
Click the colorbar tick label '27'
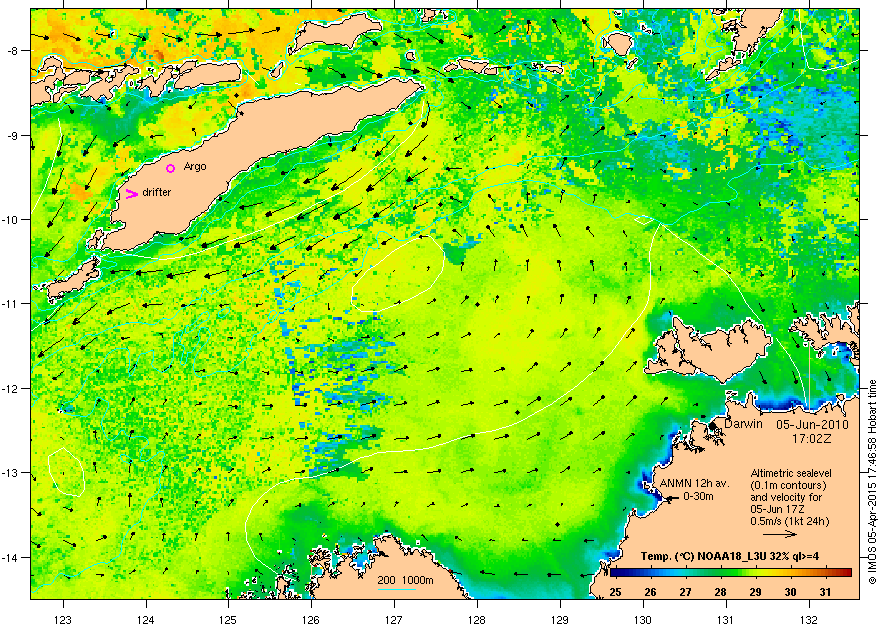tap(685, 592)
